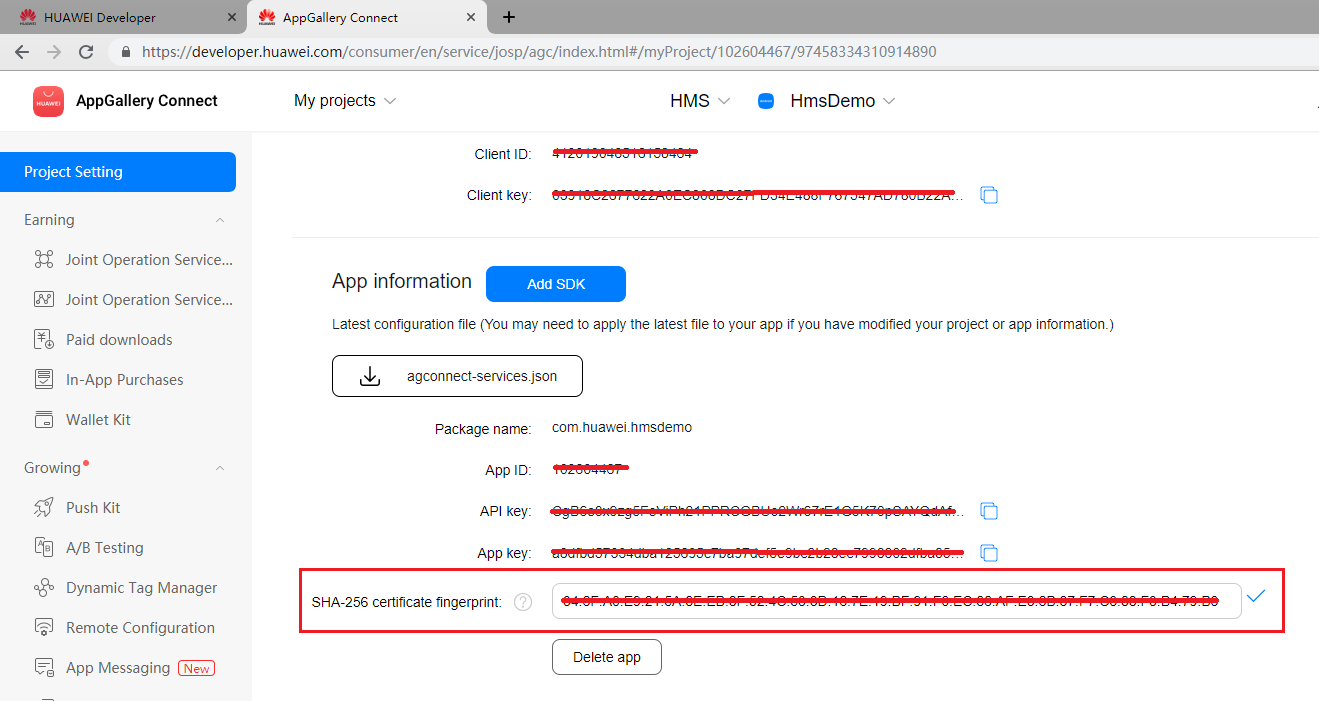Click the Growing section label
The height and width of the screenshot is (701, 1319).
[x=52, y=468]
